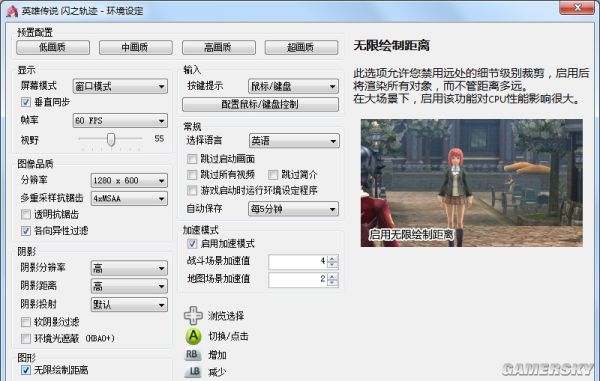600x381 pixels.
Task: Open 配置鼠标/键盘控制 button
Action: pyautogui.click(x=260, y=104)
